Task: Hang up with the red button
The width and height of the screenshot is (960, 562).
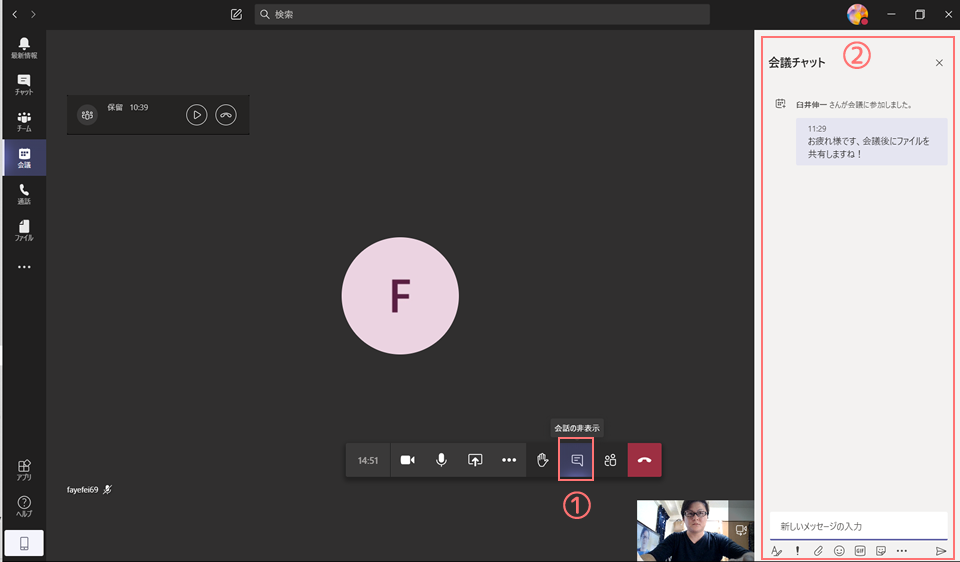Action: click(644, 460)
